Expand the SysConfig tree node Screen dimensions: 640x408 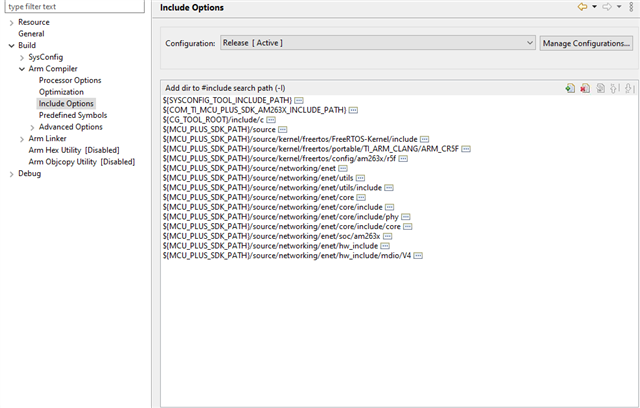[22, 58]
